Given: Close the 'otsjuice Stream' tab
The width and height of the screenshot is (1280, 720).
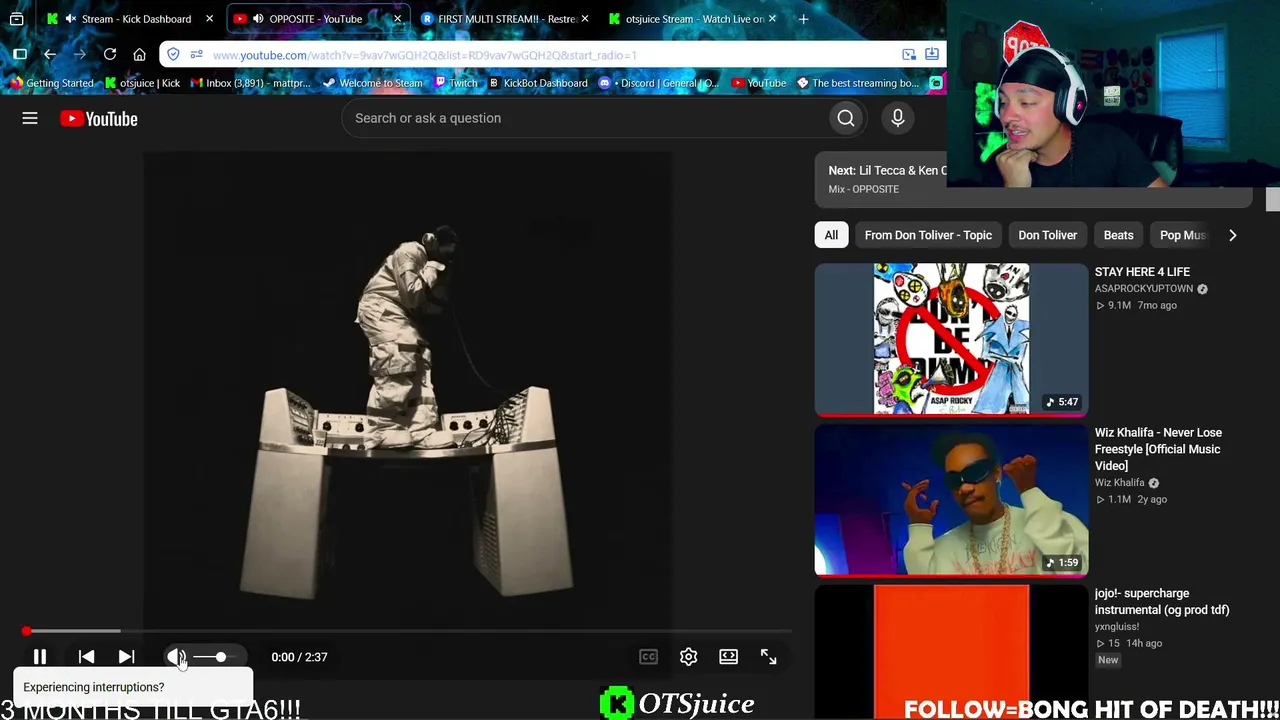Looking at the screenshot, I should click(772, 19).
